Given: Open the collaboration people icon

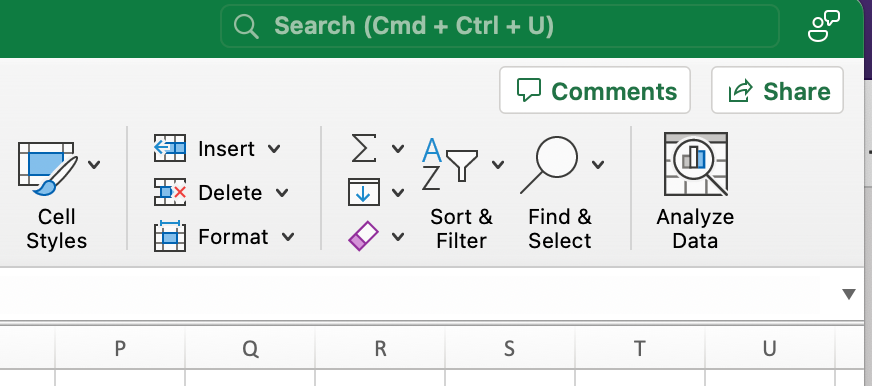Looking at the screenshot, I should (x=824, y=26).
